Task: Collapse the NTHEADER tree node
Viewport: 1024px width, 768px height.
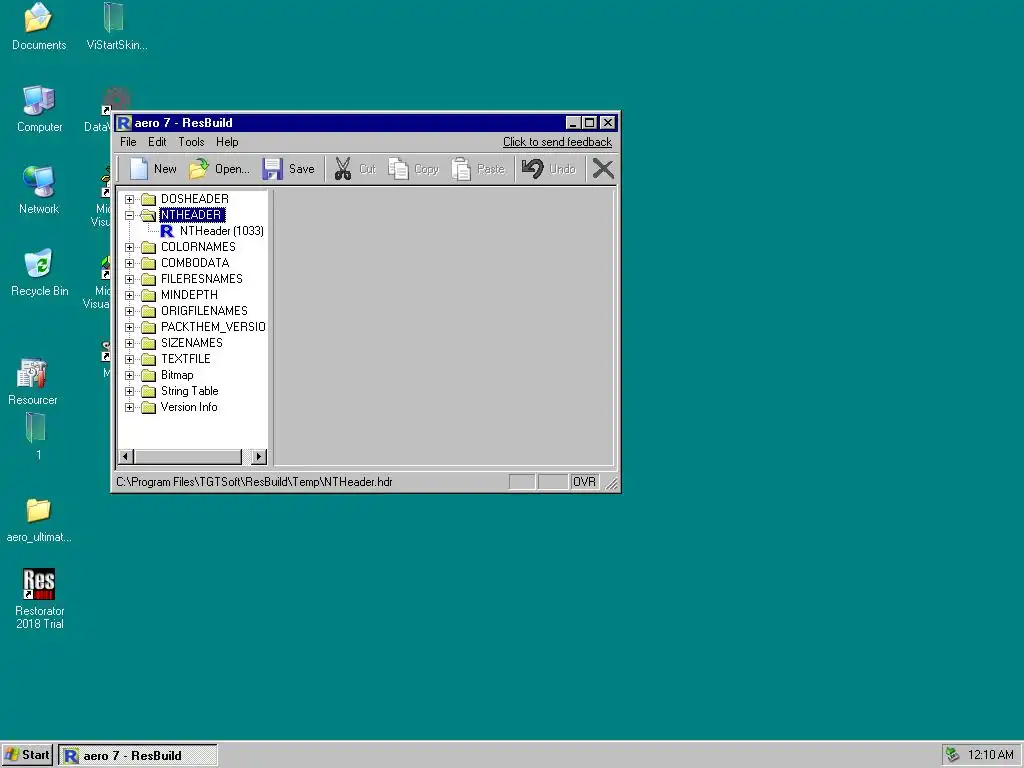Action: click(x=129, y=215)
